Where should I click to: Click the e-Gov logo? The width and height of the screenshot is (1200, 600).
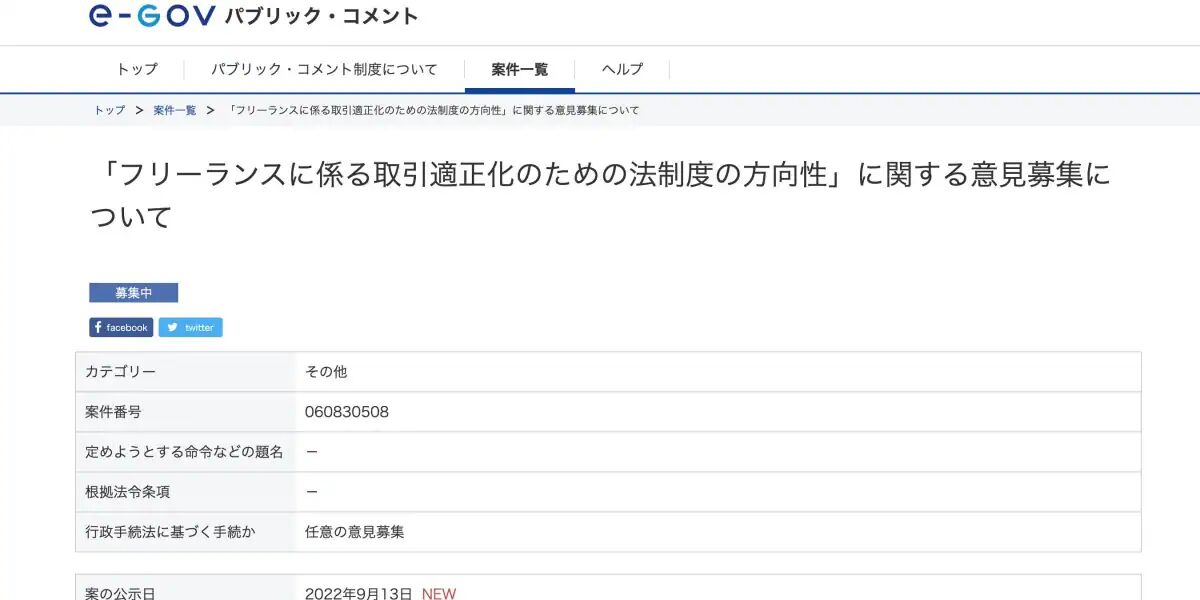pyautogui.click(x=152, y=15)
